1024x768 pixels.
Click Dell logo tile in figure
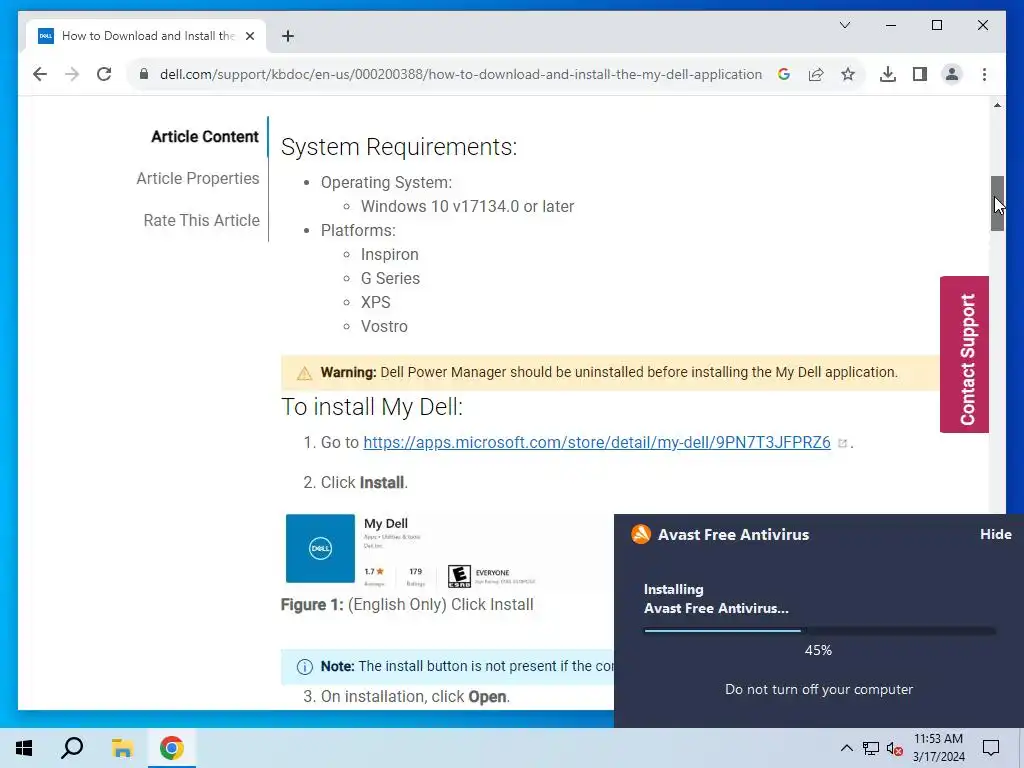(x=320, y=549)
